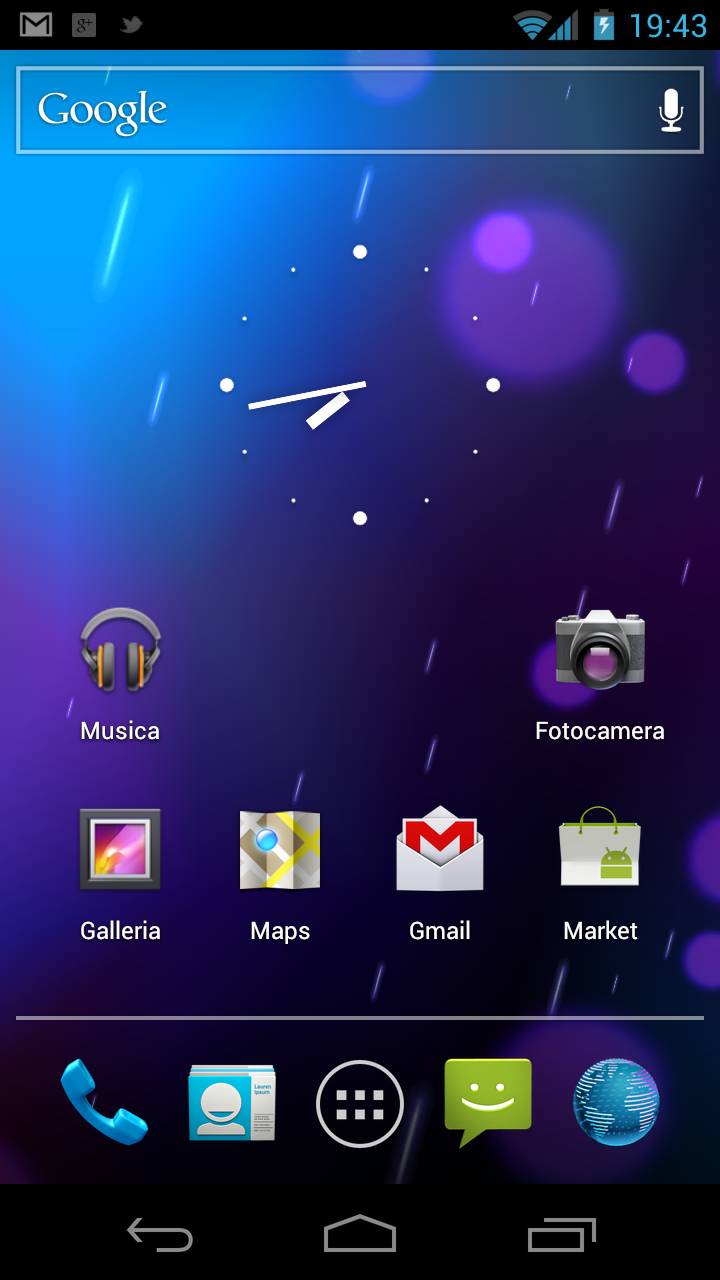Image resolution: width=720 pixels, height=1280 pixels.
Task: Tap the Google search bar
Action: (x=330, y=110)
